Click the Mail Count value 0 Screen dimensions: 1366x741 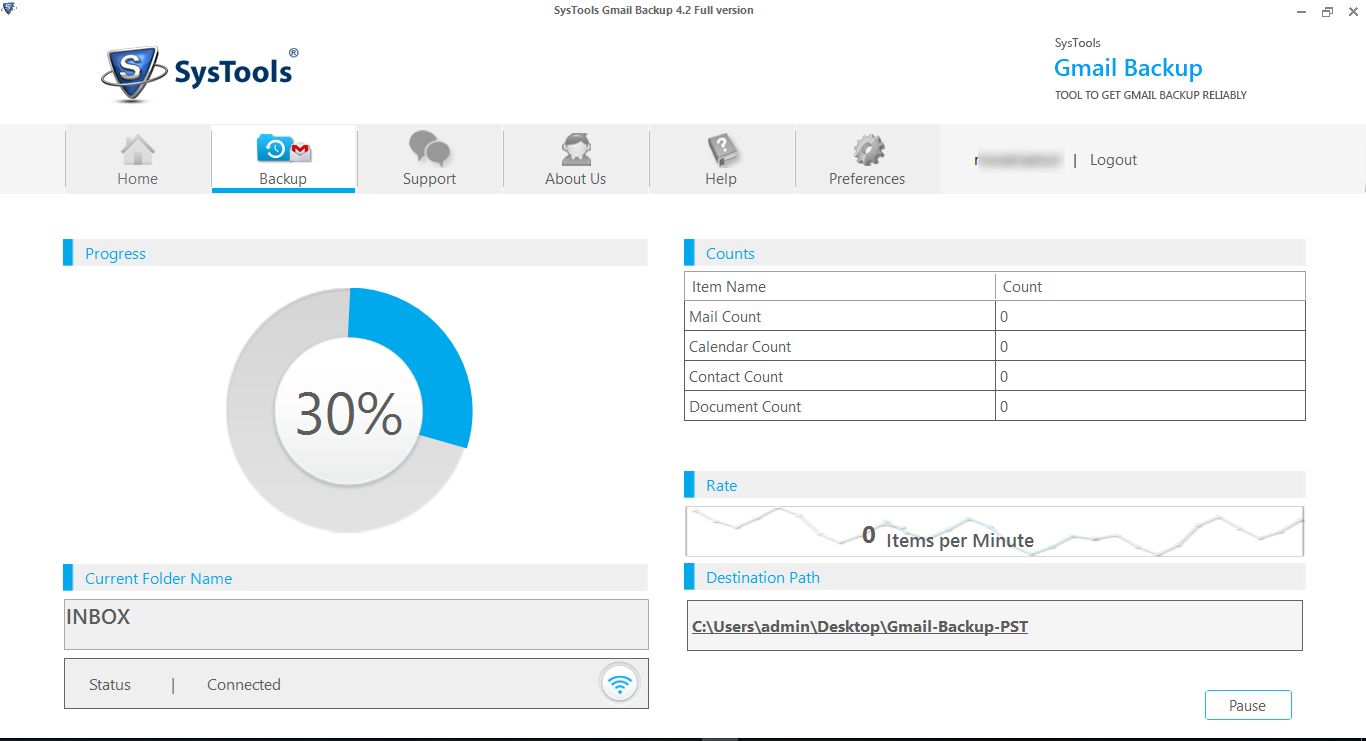[x=1004, y=317]
